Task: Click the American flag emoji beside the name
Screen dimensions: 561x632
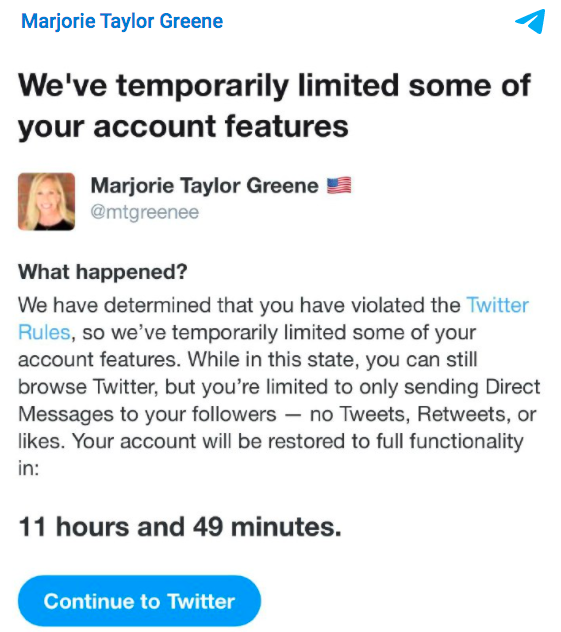Action: coord(339,185)
